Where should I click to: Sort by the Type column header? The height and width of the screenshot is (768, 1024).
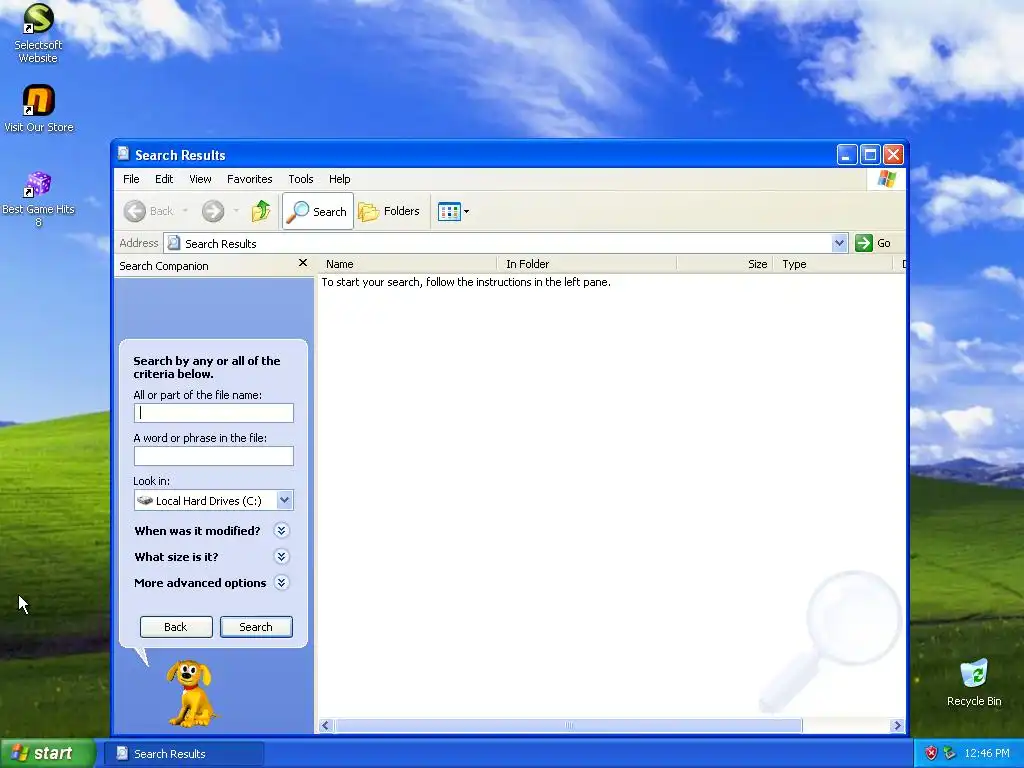tap(833, 264)
